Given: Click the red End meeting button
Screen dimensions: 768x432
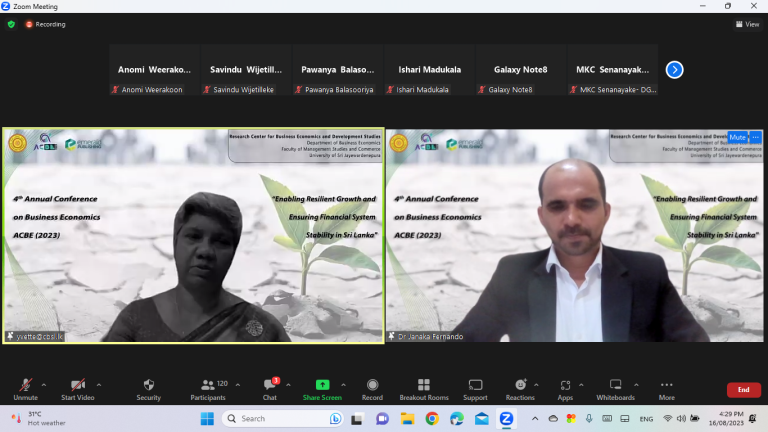Looking at the screenshot, I should click(743, 389).
